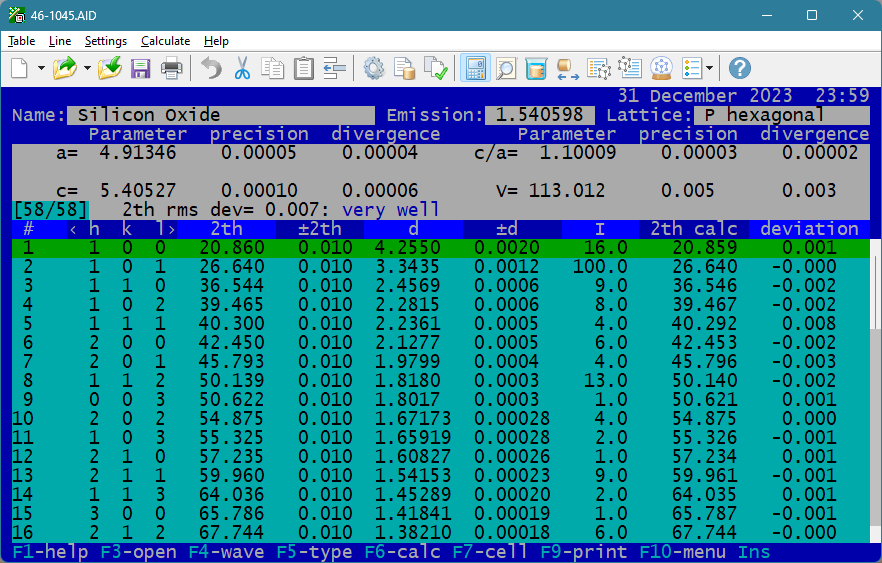Open the Help menu

pos(216,41)
